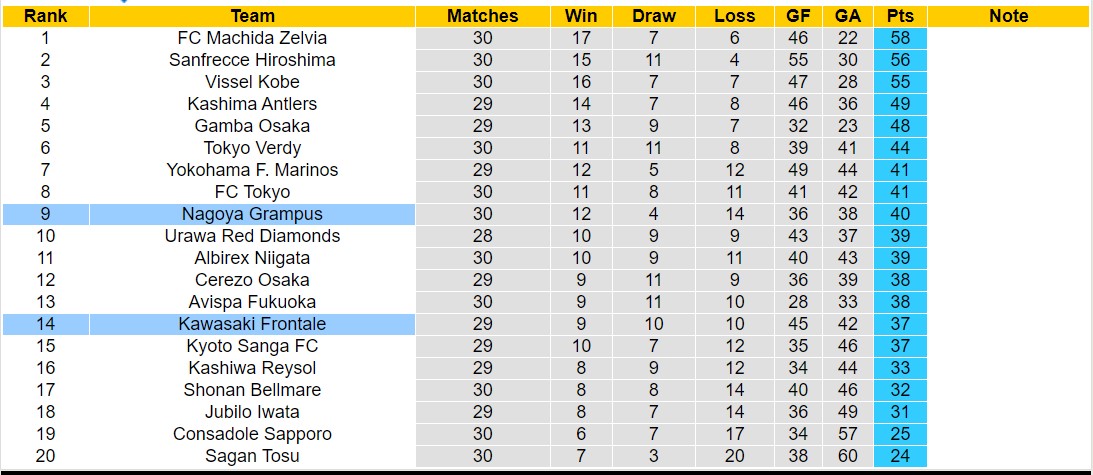Select FC Machida Zelvia in the table
1093x475 pixels.
(x=252, y=38)
